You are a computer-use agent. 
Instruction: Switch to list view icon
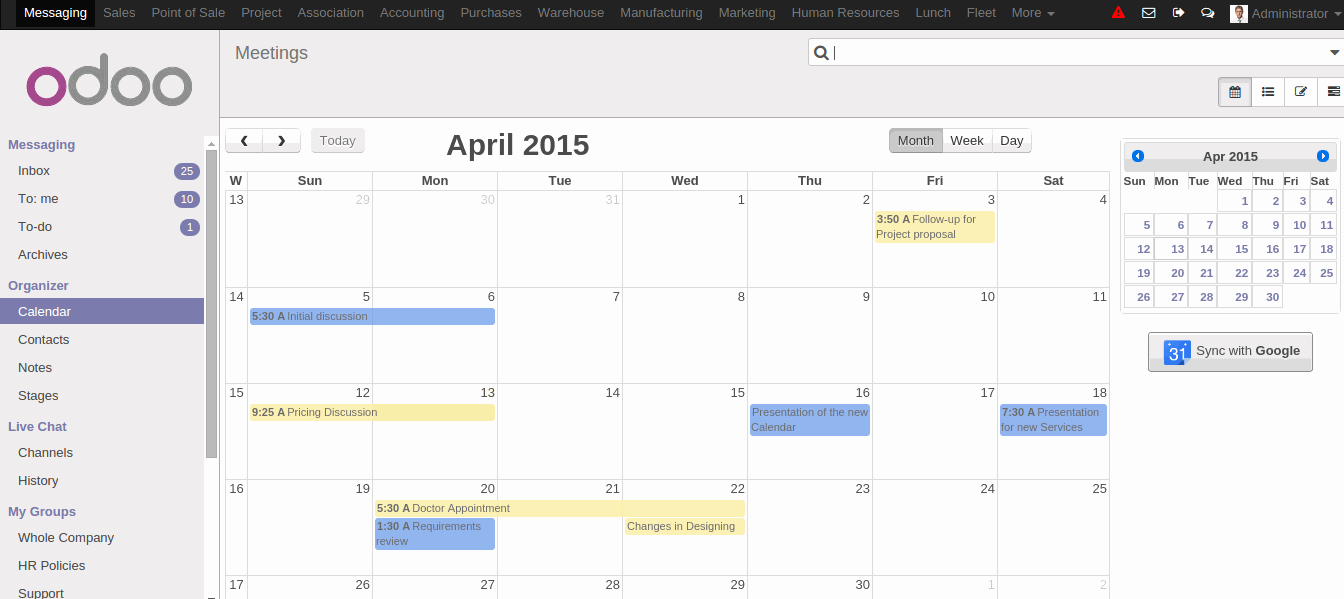1268,92
